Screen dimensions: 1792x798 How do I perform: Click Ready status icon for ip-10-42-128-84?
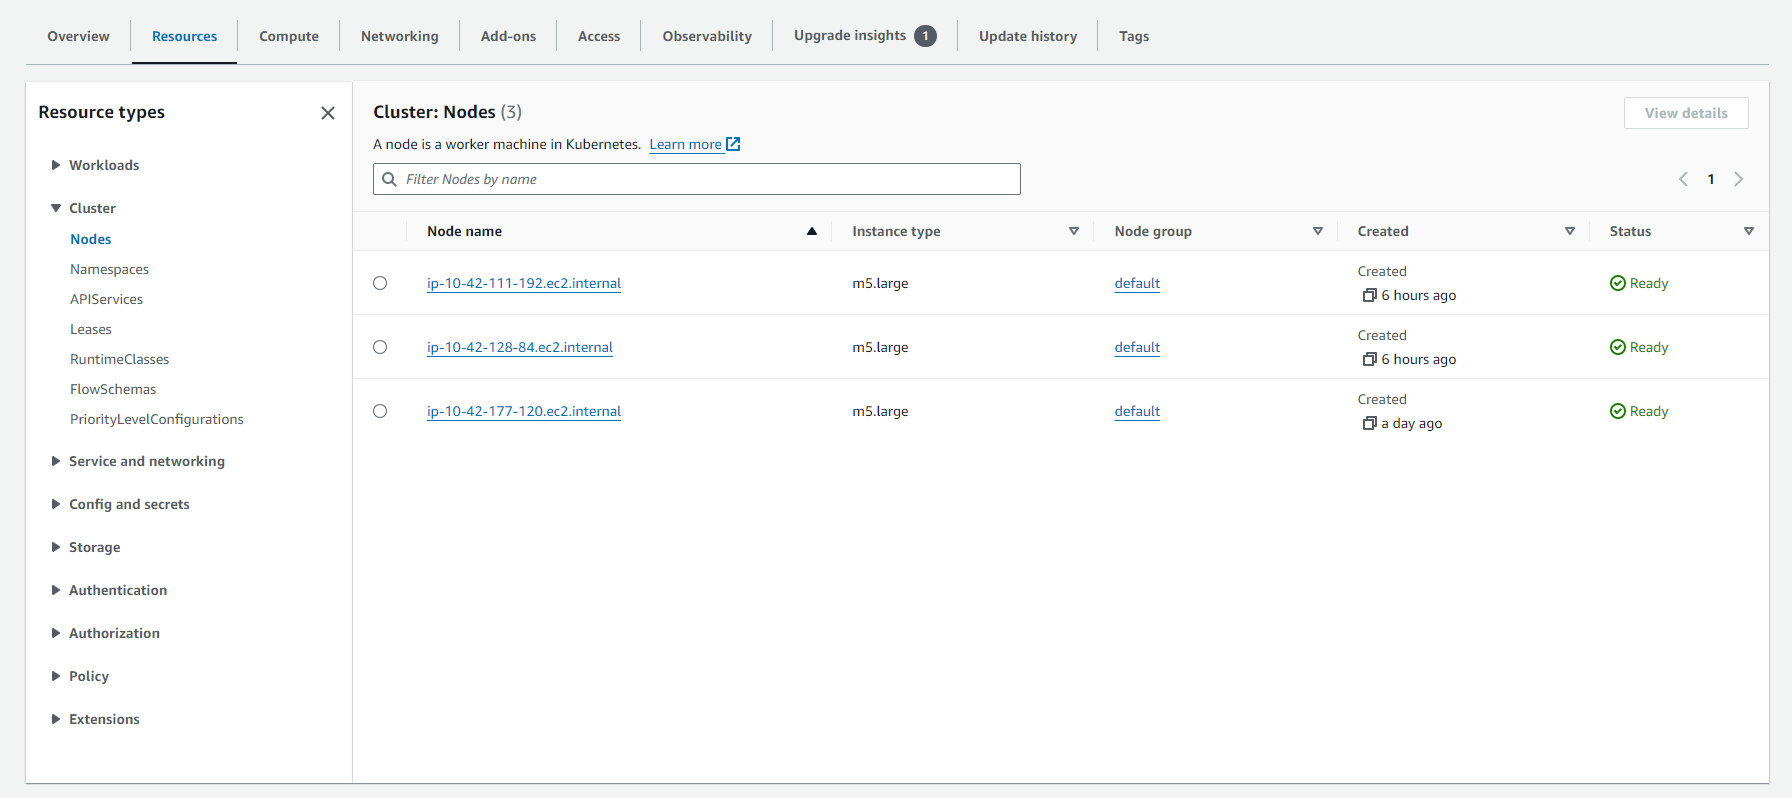point(1618,347)
